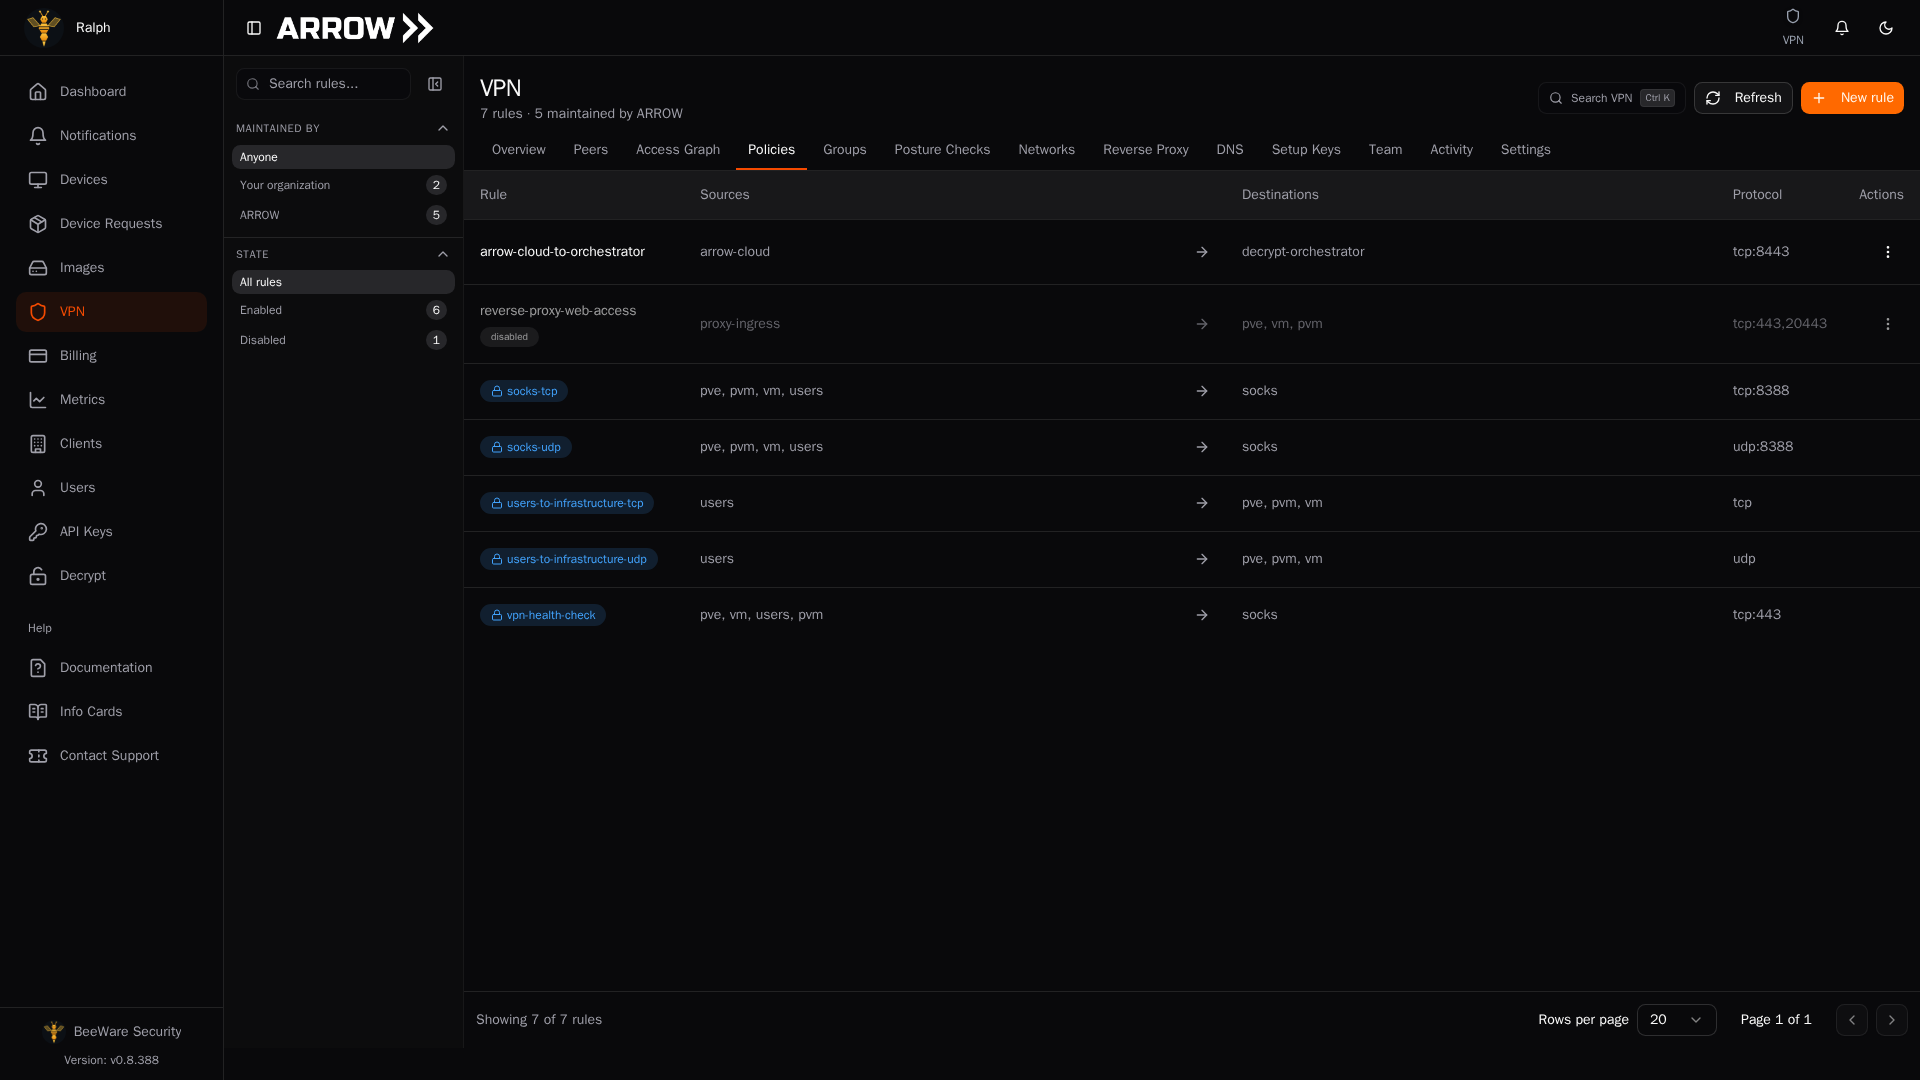
Task: Select VPN in the sidebar
Action: [x=111, y=312]
